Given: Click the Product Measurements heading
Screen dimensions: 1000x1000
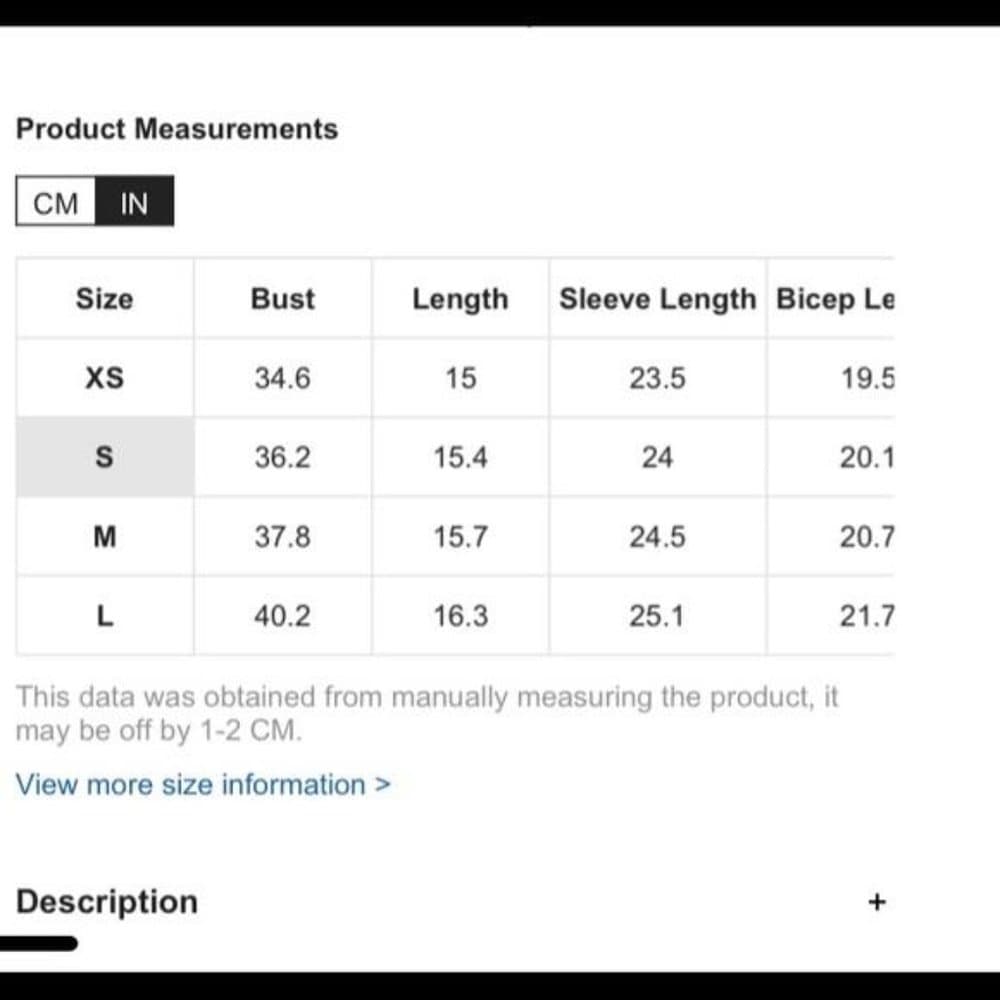Looking at the screenshot, I should tap(177, 129).
